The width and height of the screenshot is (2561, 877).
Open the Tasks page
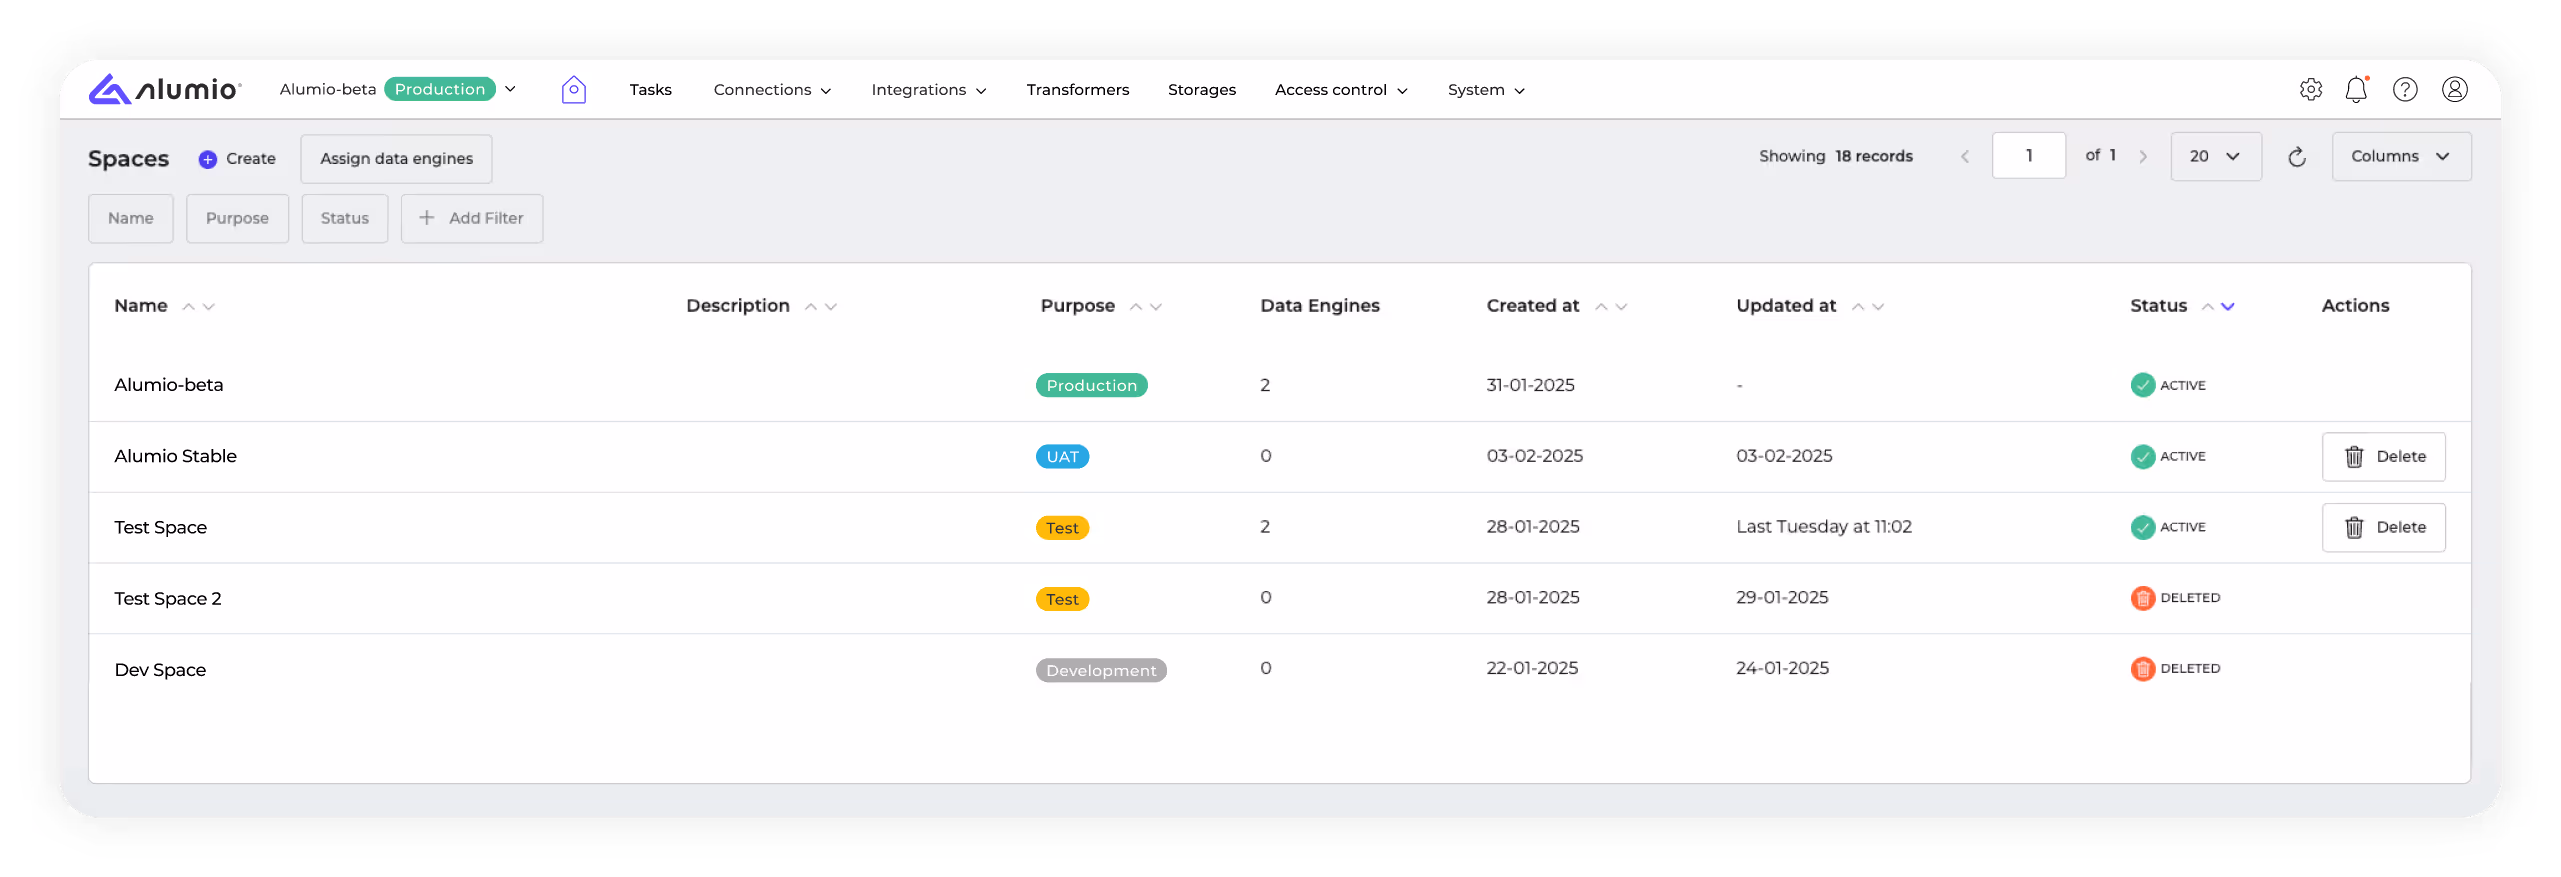point(651,90)
